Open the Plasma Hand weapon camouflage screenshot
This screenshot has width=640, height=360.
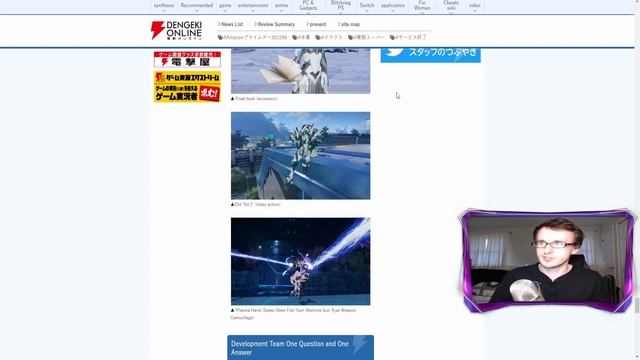[x=300, y=261]
